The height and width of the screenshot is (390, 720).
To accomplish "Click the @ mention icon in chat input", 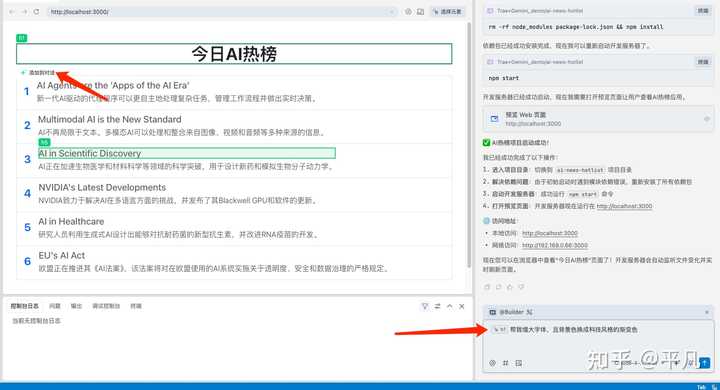I will (x=493, y=363).
